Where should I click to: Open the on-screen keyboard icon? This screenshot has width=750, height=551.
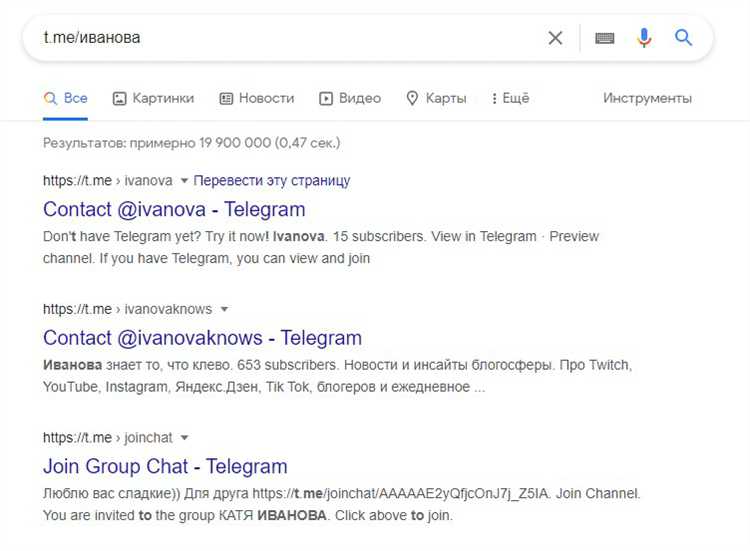(604, 38)
